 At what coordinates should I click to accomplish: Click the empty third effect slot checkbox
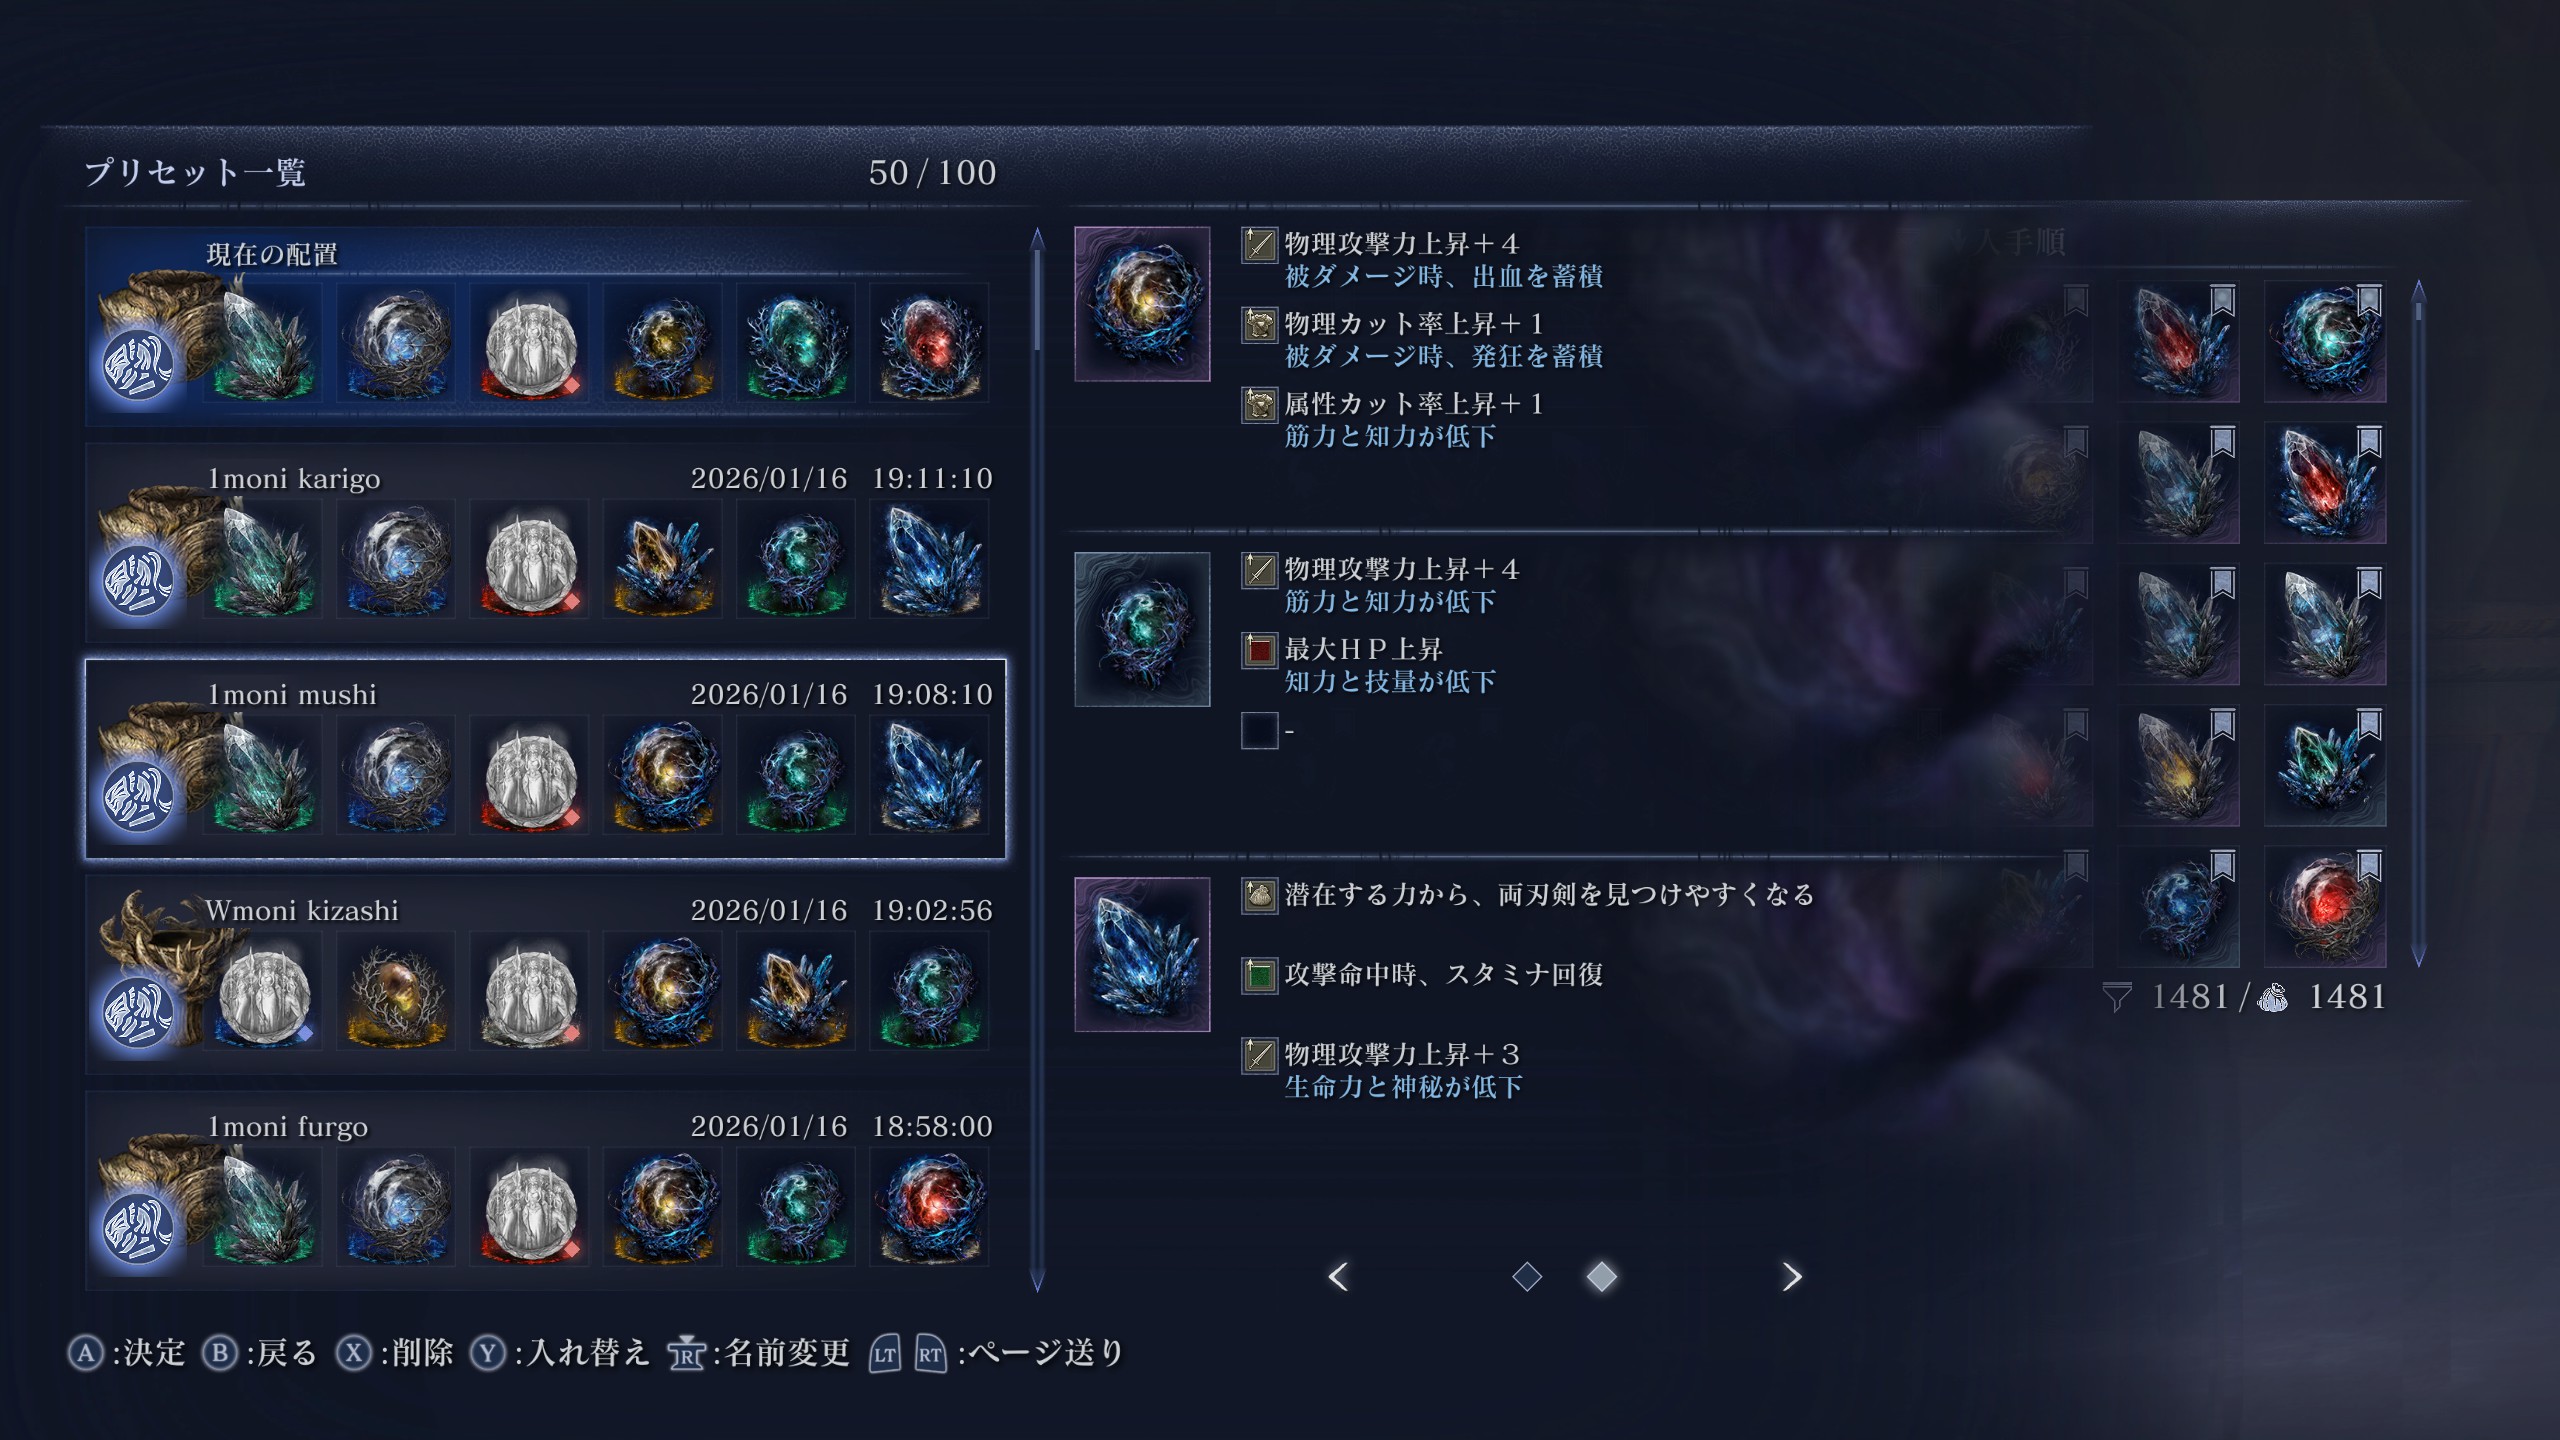click(1259, 730)
